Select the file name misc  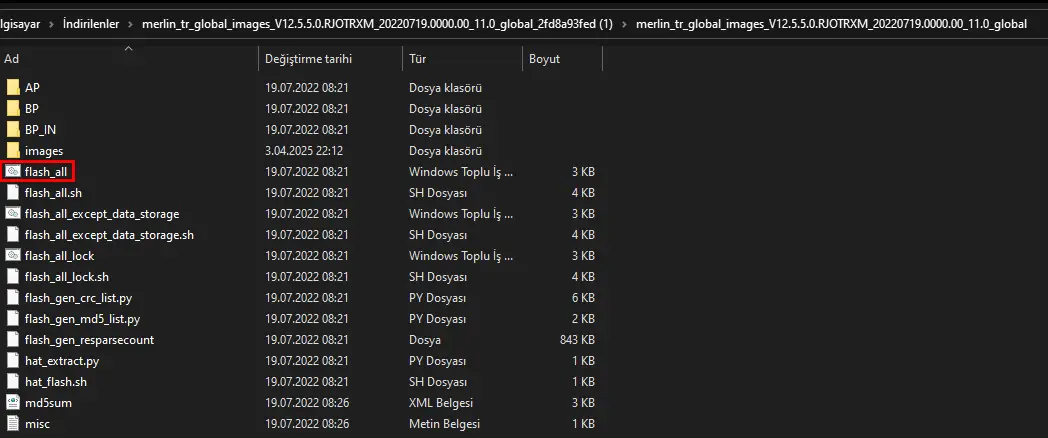tap(37, 424)
